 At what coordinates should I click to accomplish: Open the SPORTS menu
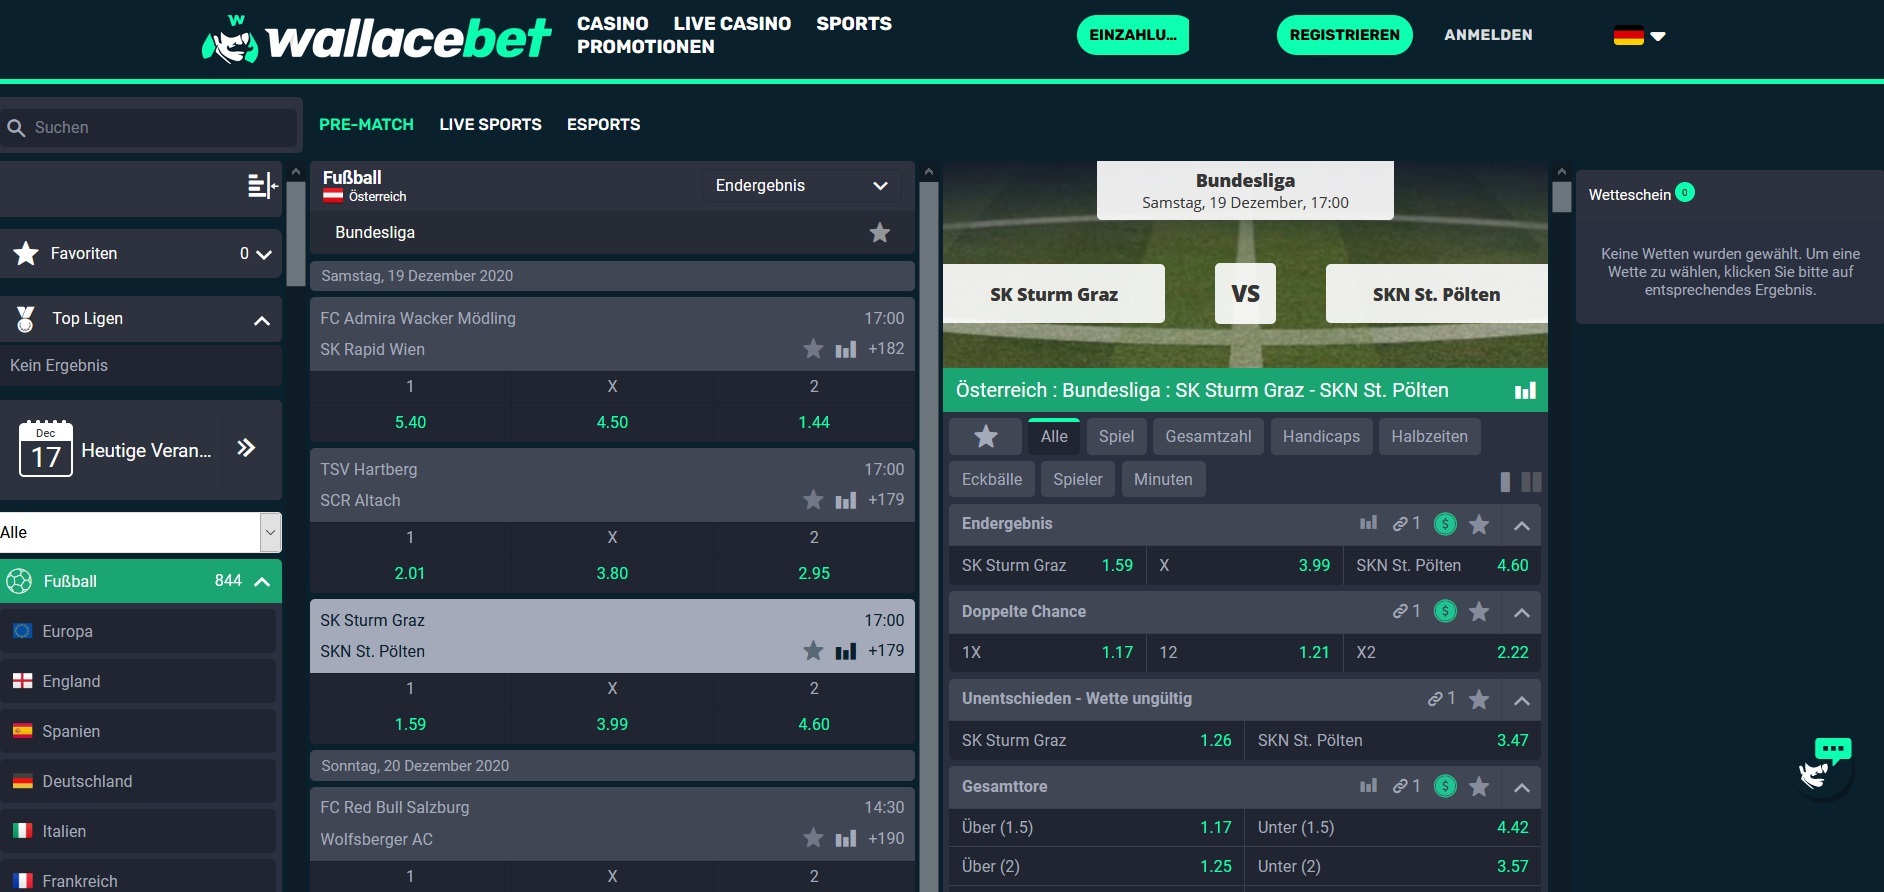(854, 23)
